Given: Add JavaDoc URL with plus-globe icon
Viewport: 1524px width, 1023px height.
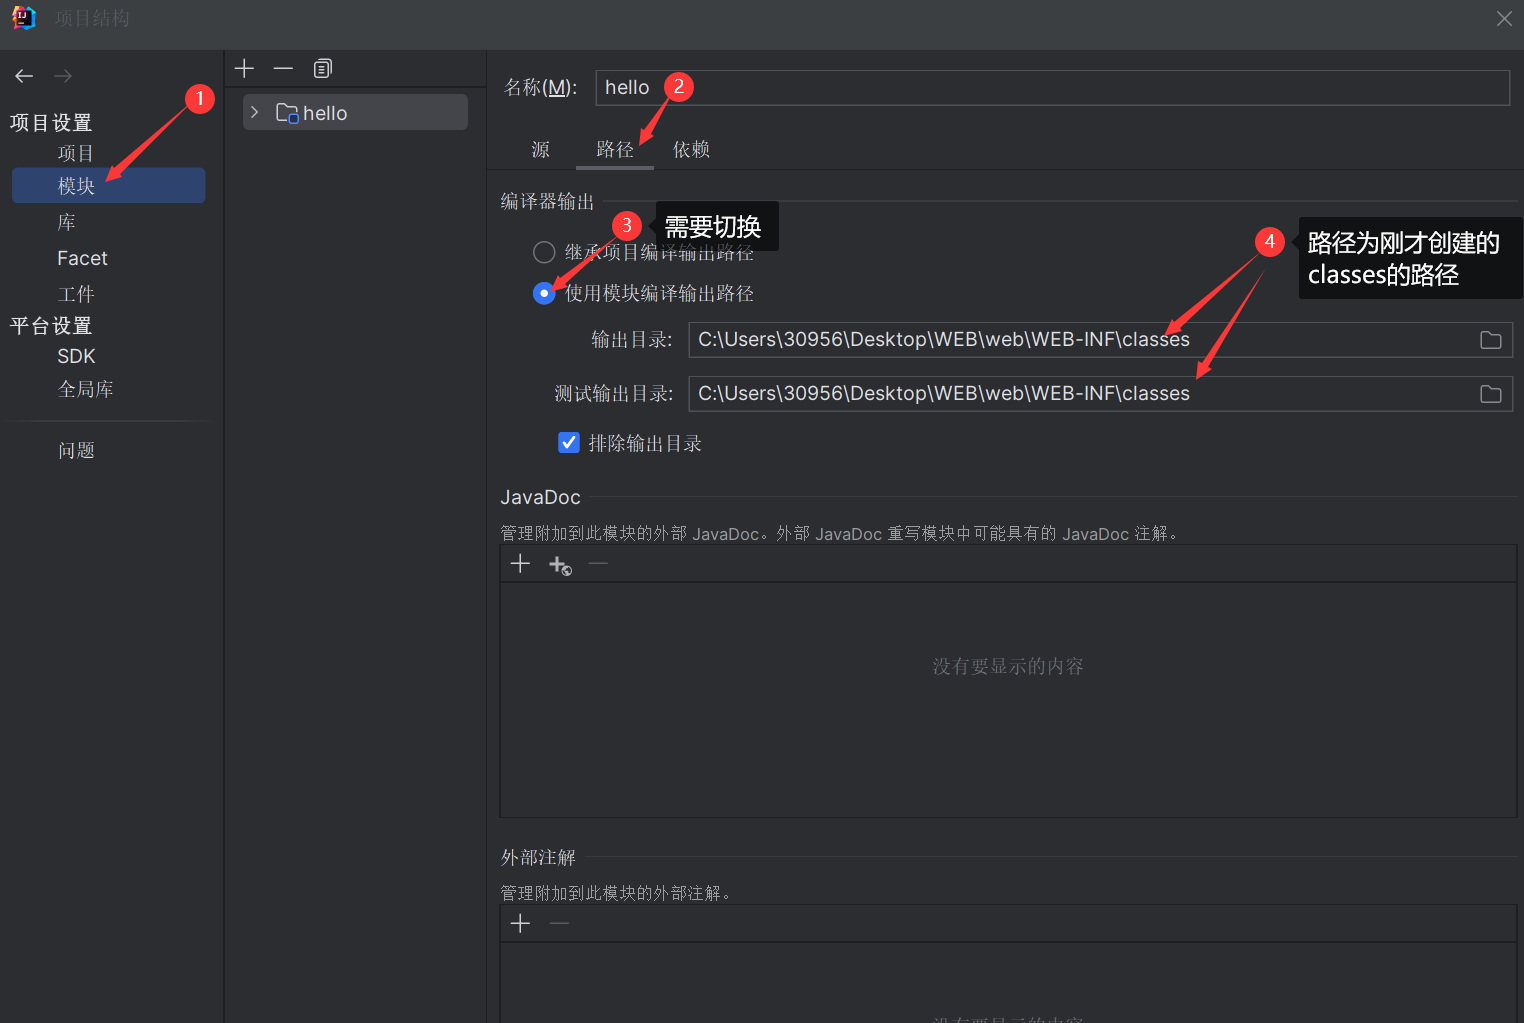Looking at the screenshot, I should (x=560, y=565).
